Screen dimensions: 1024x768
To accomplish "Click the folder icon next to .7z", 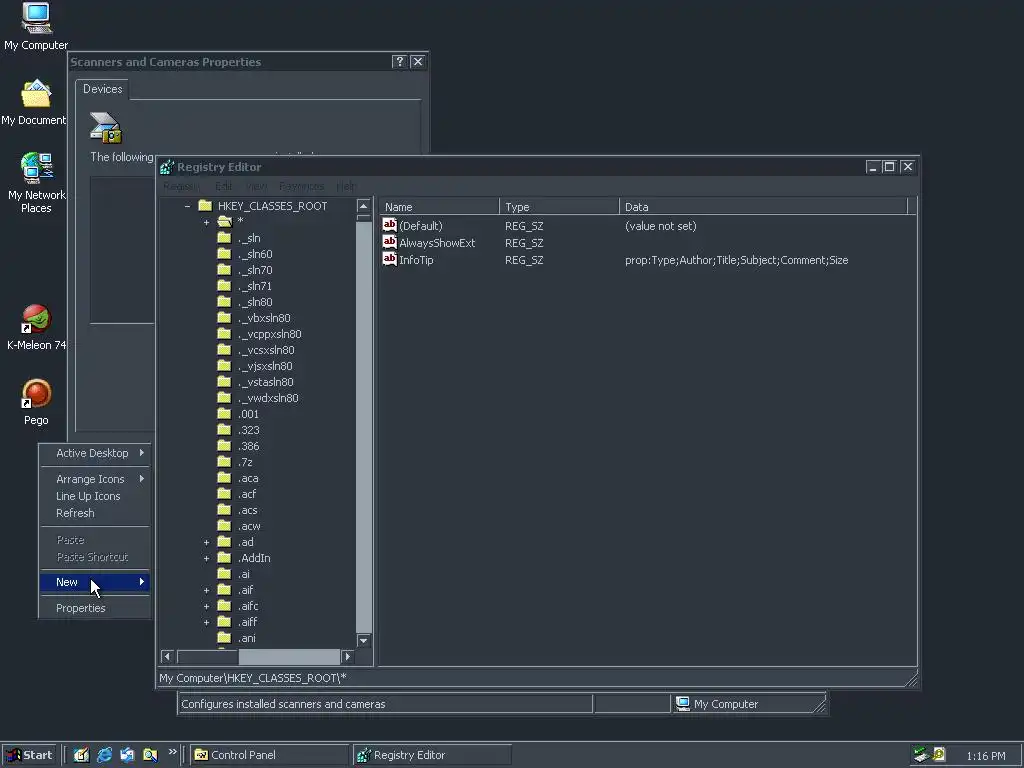I will pyautogui.click(x=224, y=462).
